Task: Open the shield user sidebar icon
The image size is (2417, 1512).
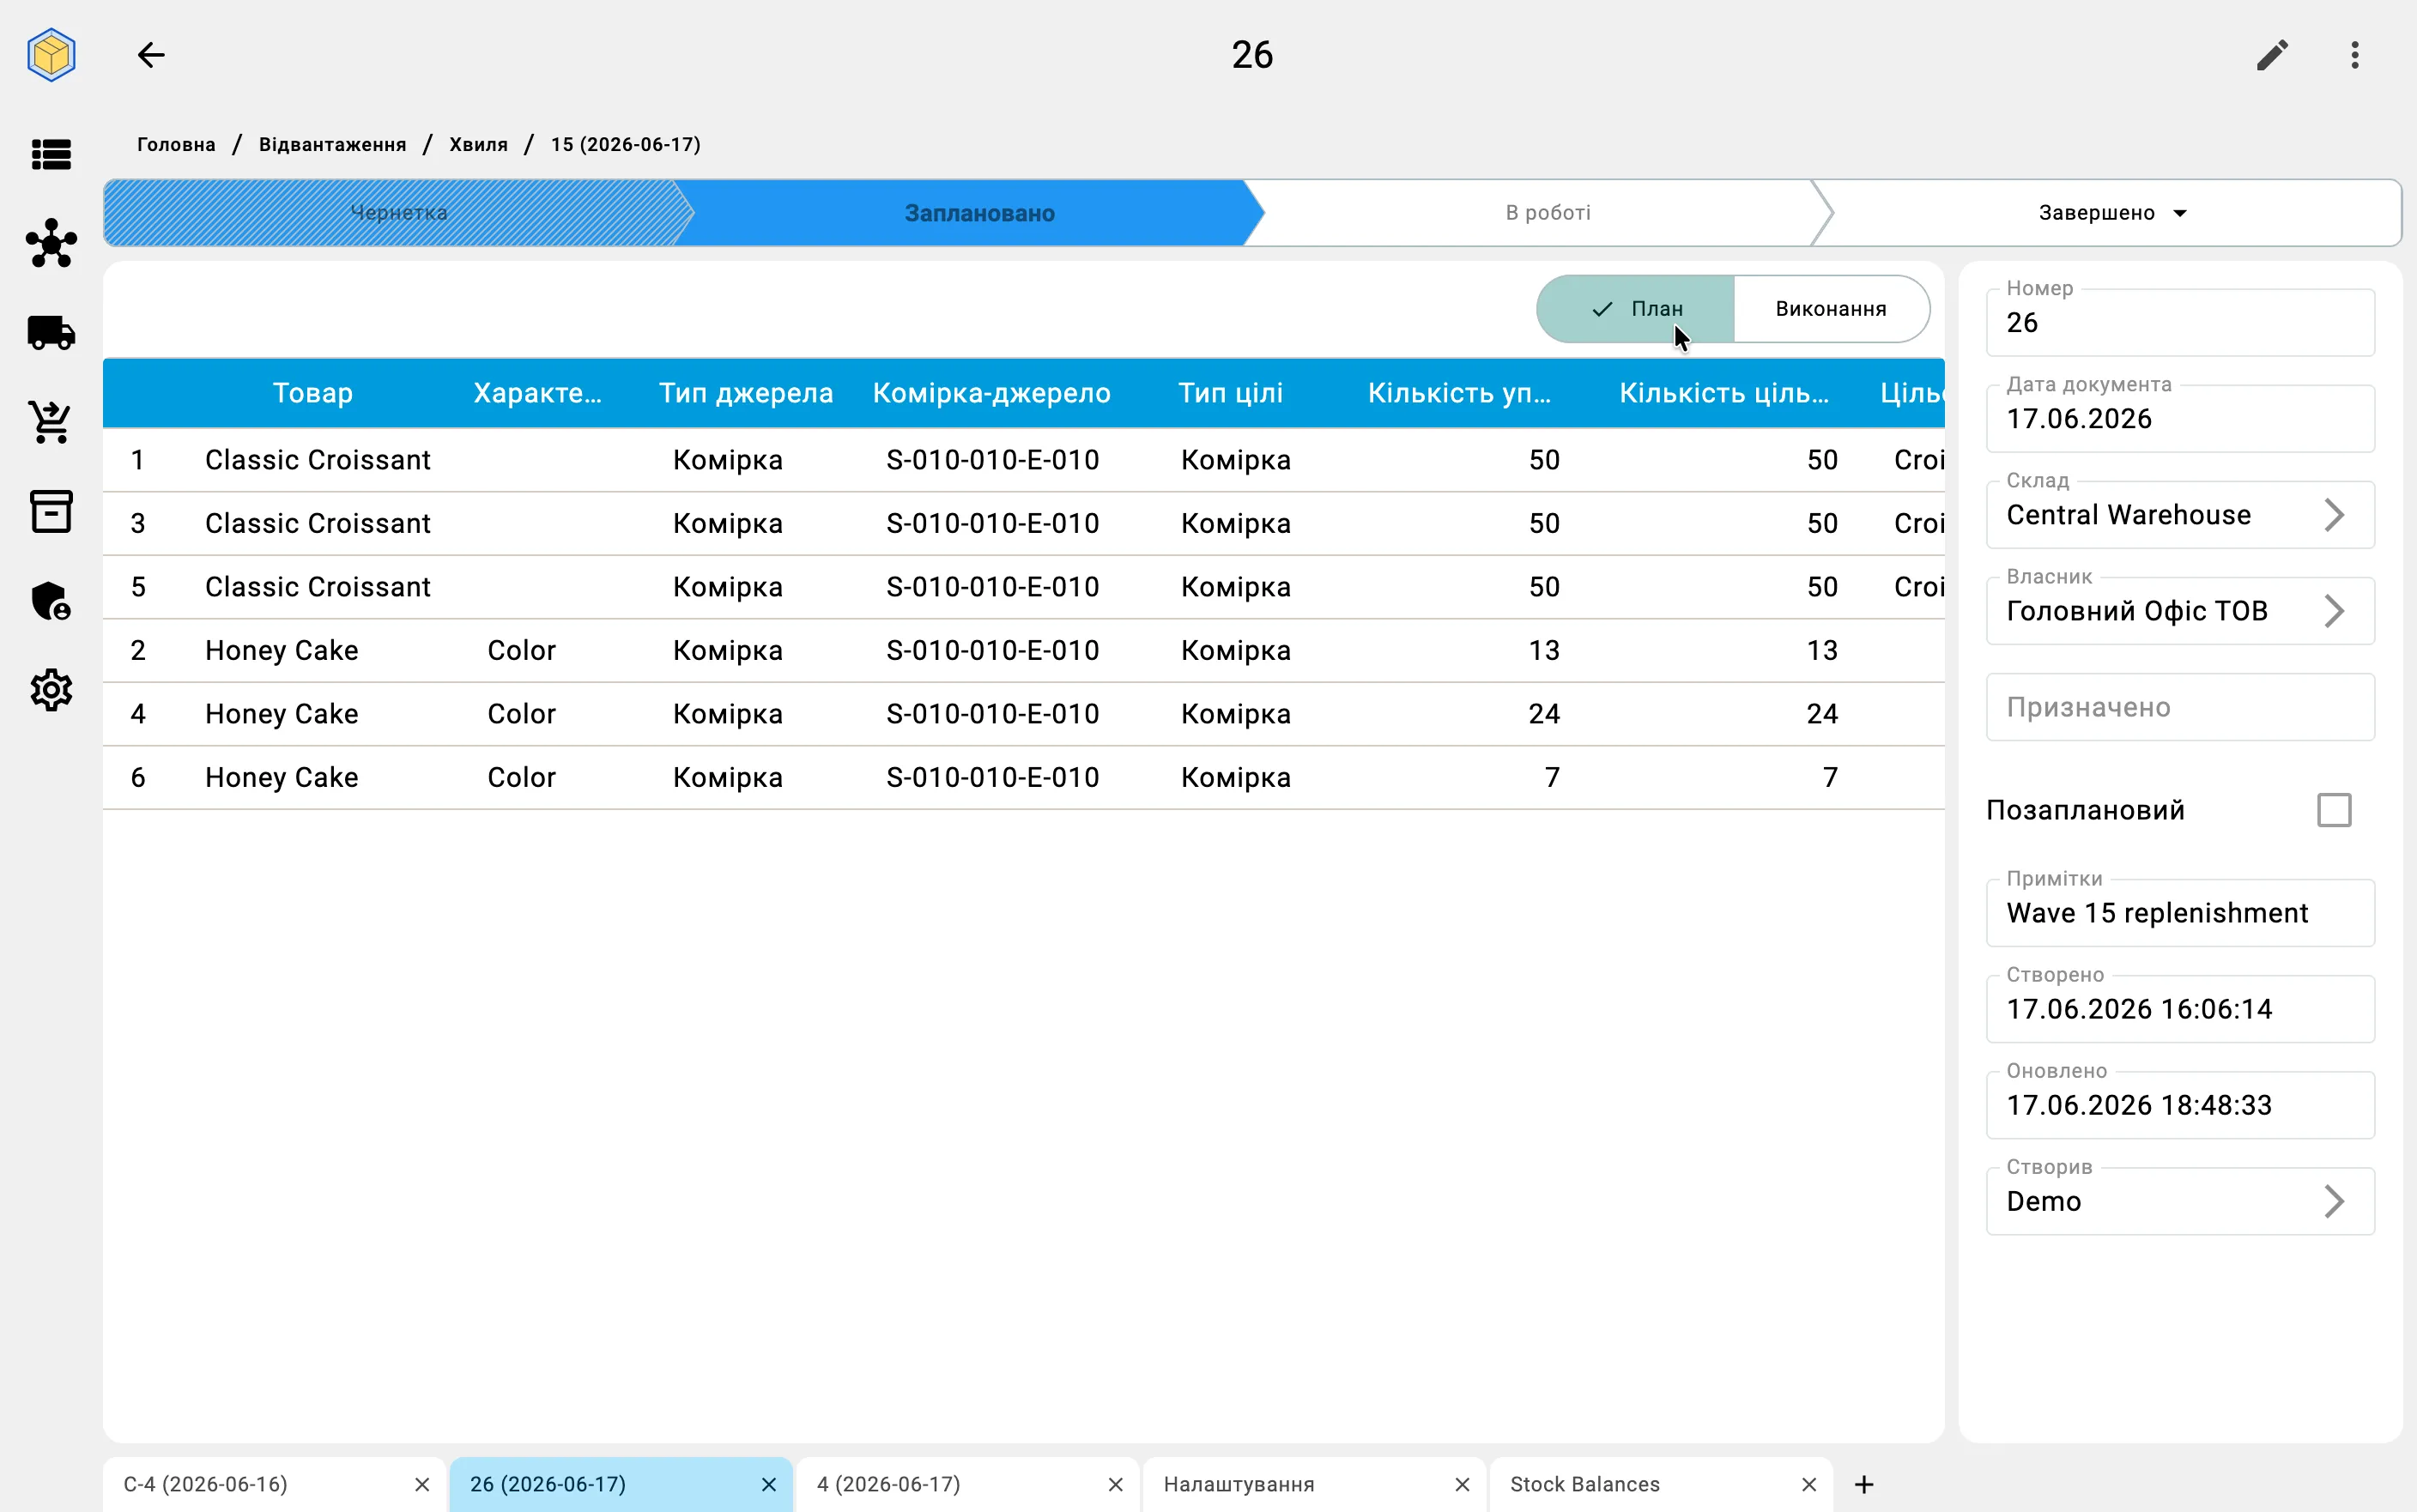Action: [x=51, y=601]
